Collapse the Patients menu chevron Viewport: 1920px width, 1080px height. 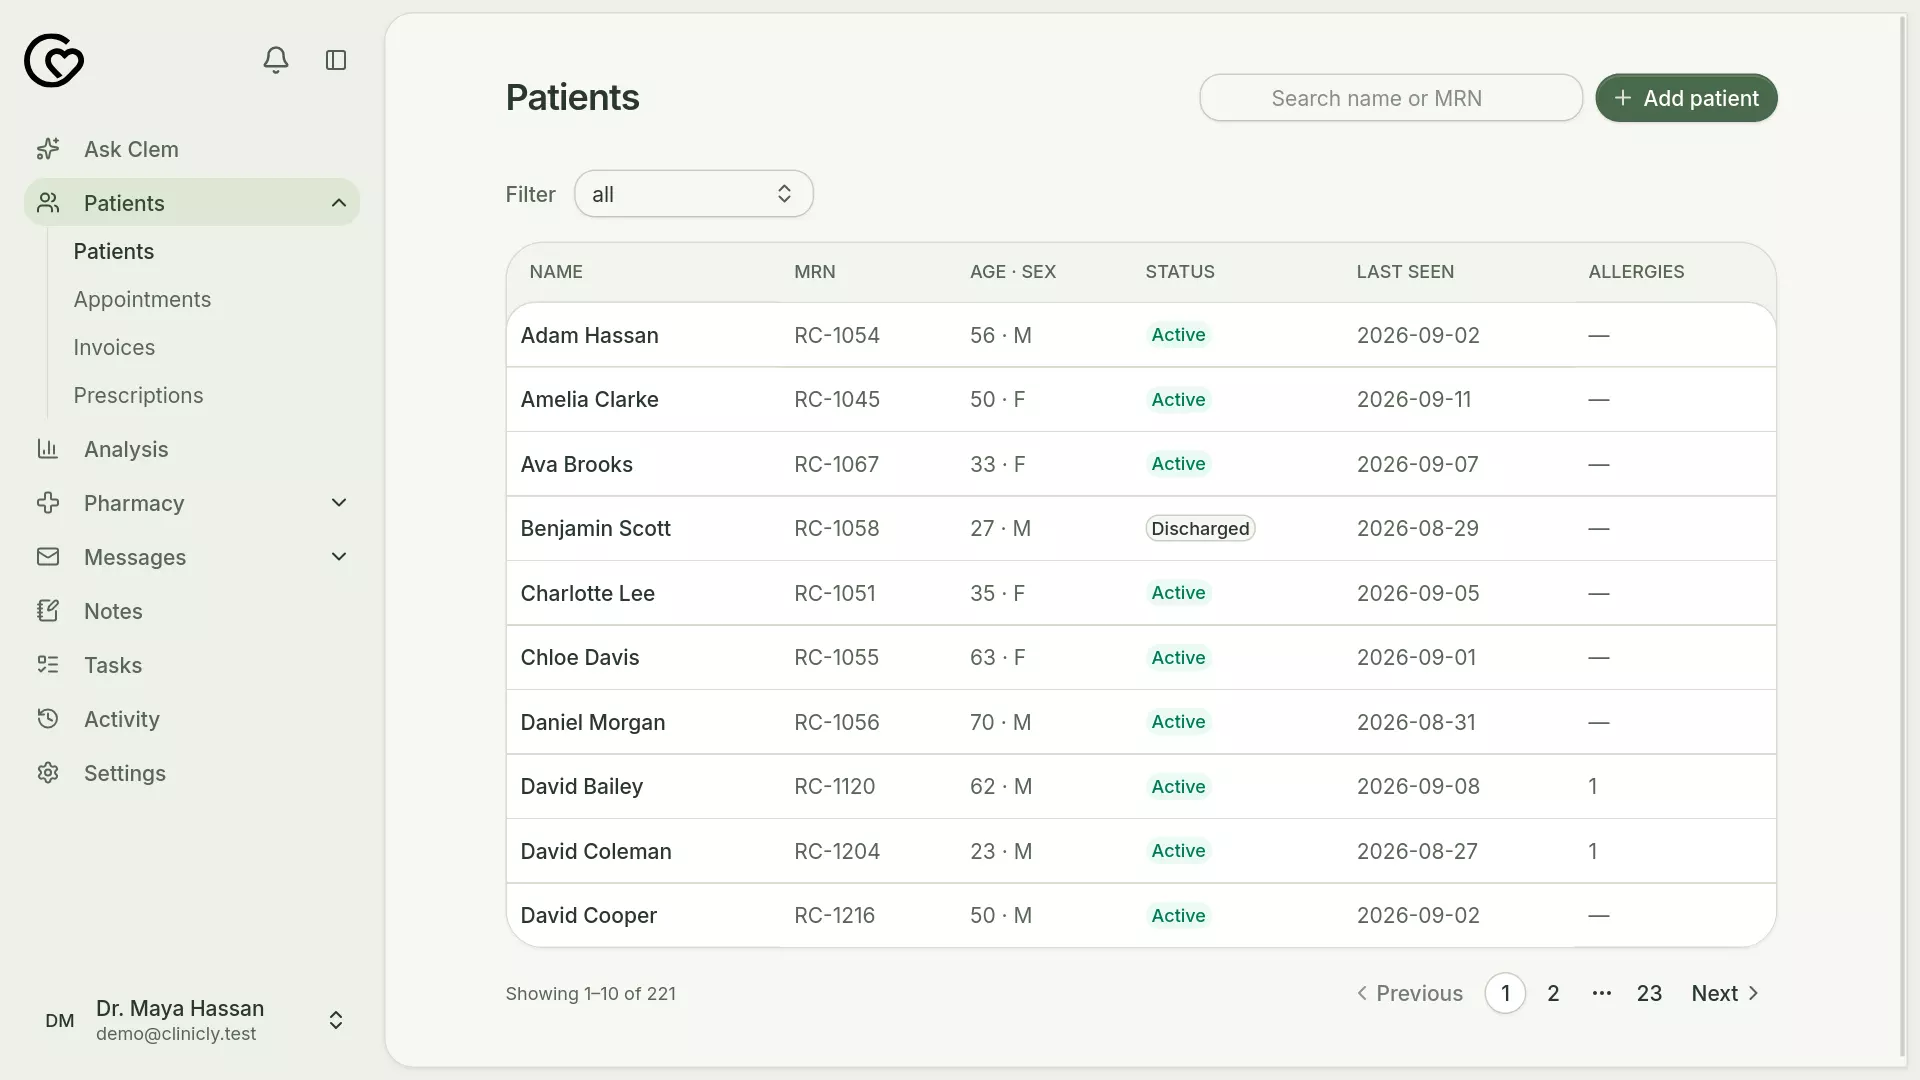point(339,203)
